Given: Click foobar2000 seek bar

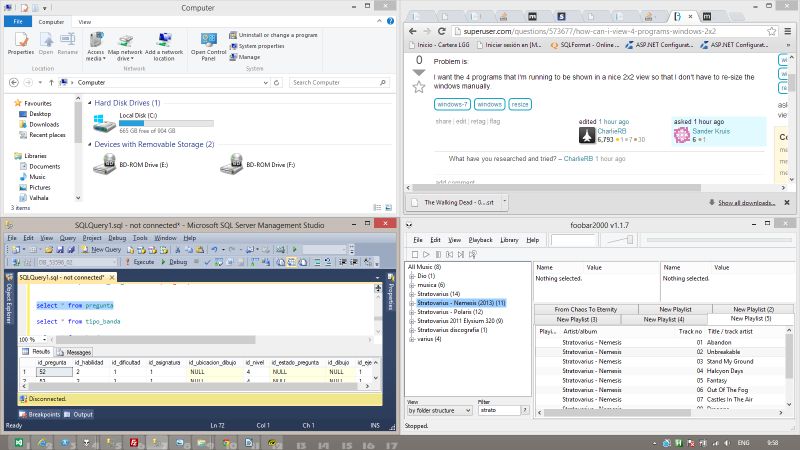Looking at the screenshot, I should point(718,240).
